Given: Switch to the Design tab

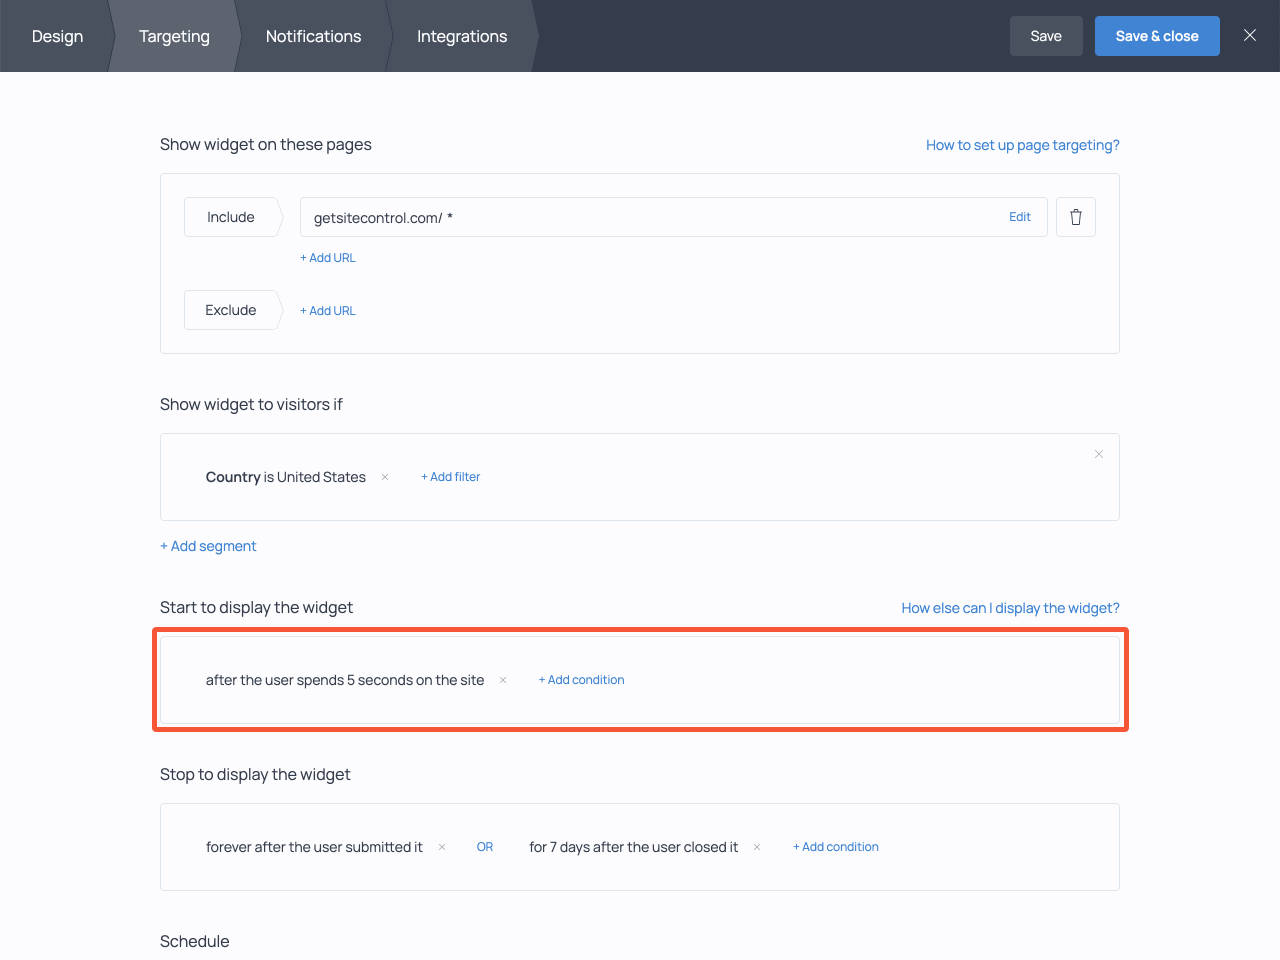Looking at the screenshot, I should click(x=57, y=36).
